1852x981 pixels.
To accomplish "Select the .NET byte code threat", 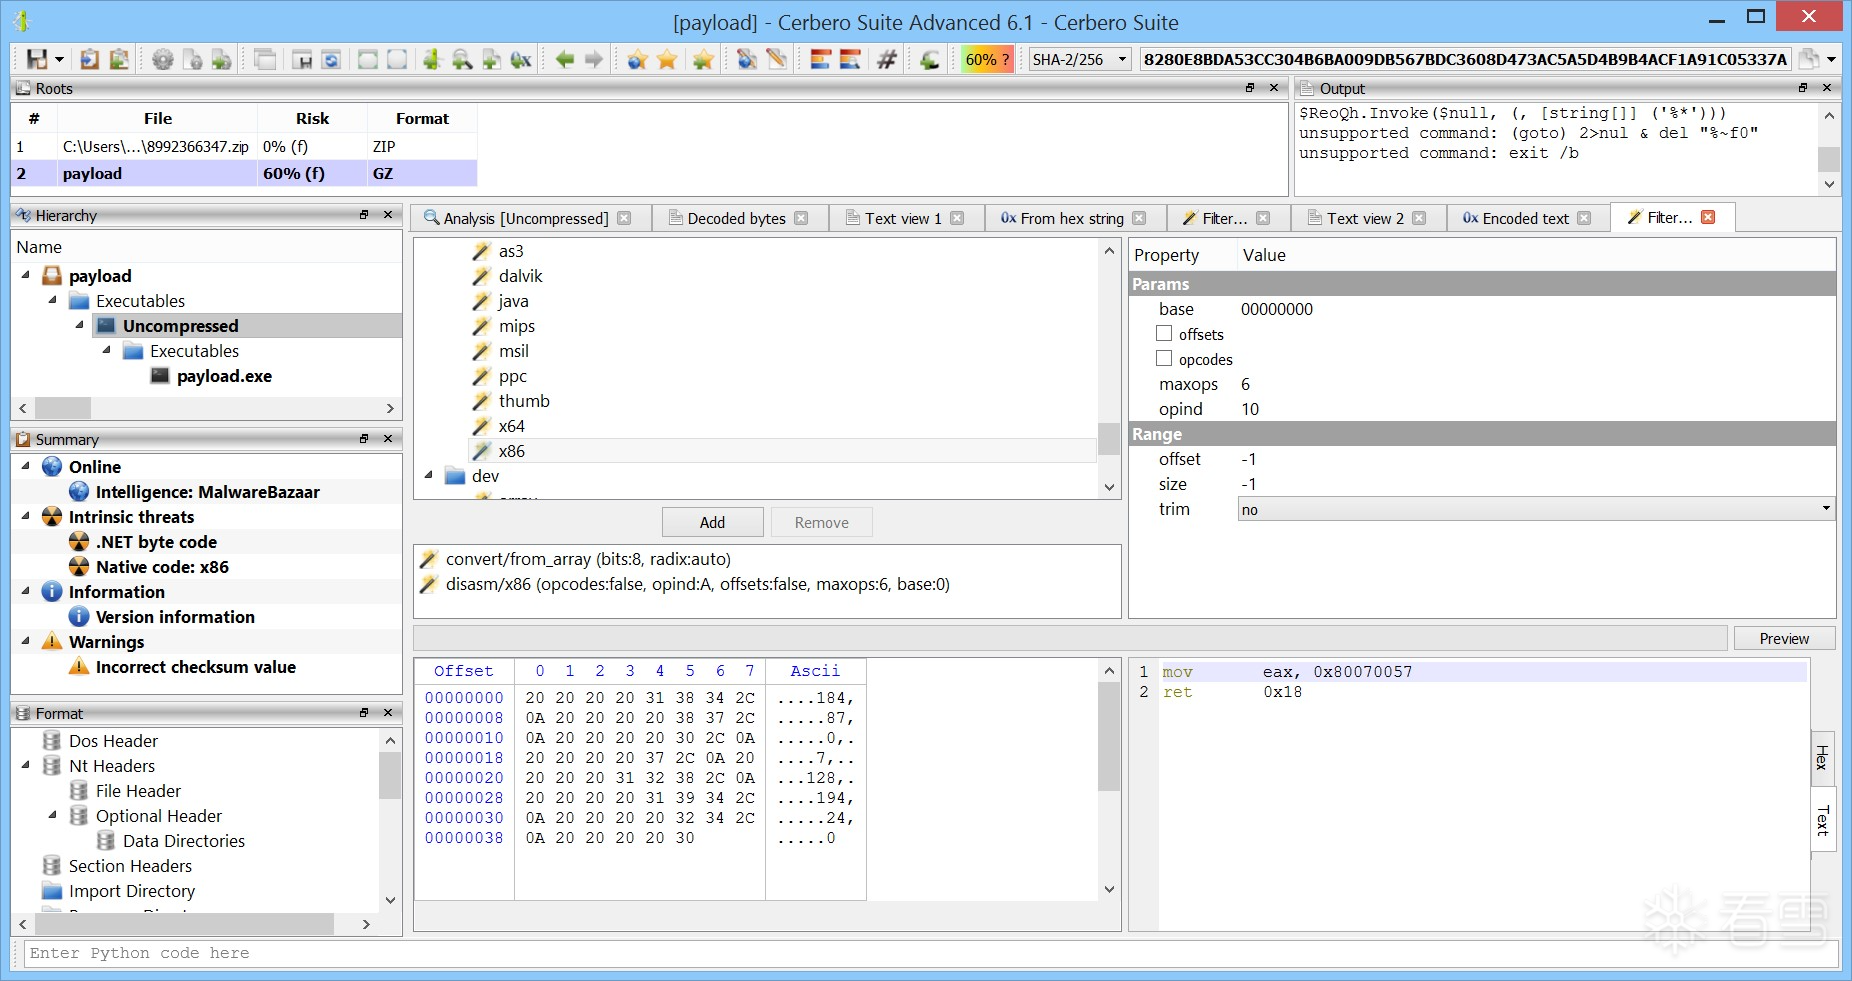I will (x=156, y=541).
